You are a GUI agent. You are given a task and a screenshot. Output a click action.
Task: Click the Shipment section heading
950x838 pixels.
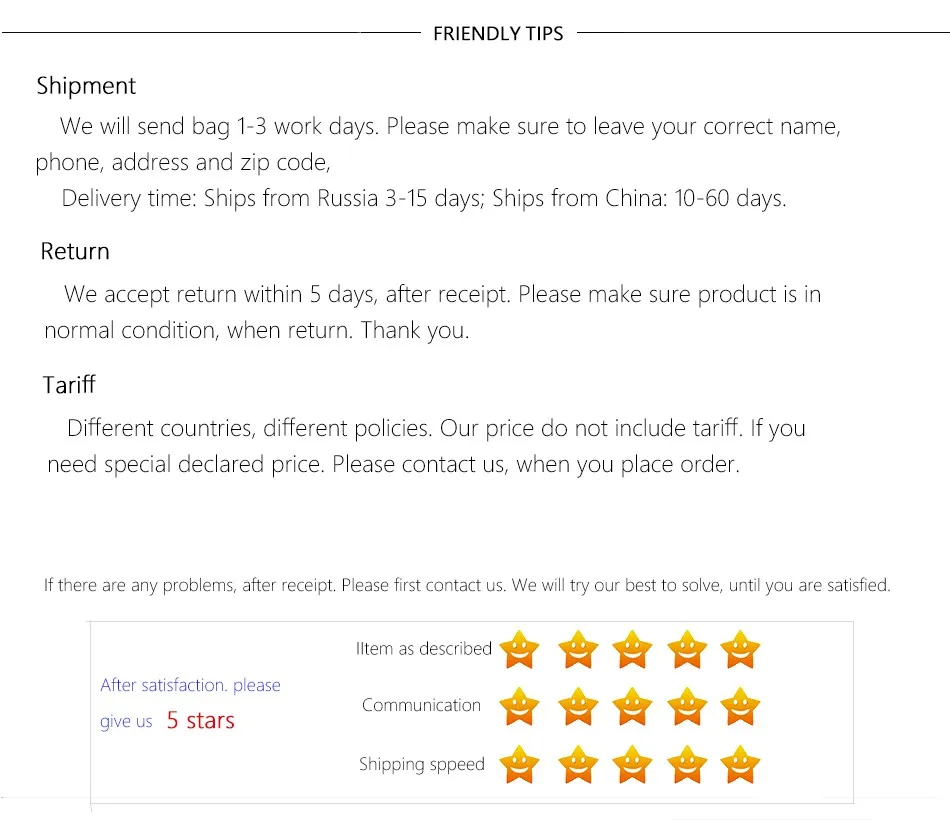[x=86, y=86]
